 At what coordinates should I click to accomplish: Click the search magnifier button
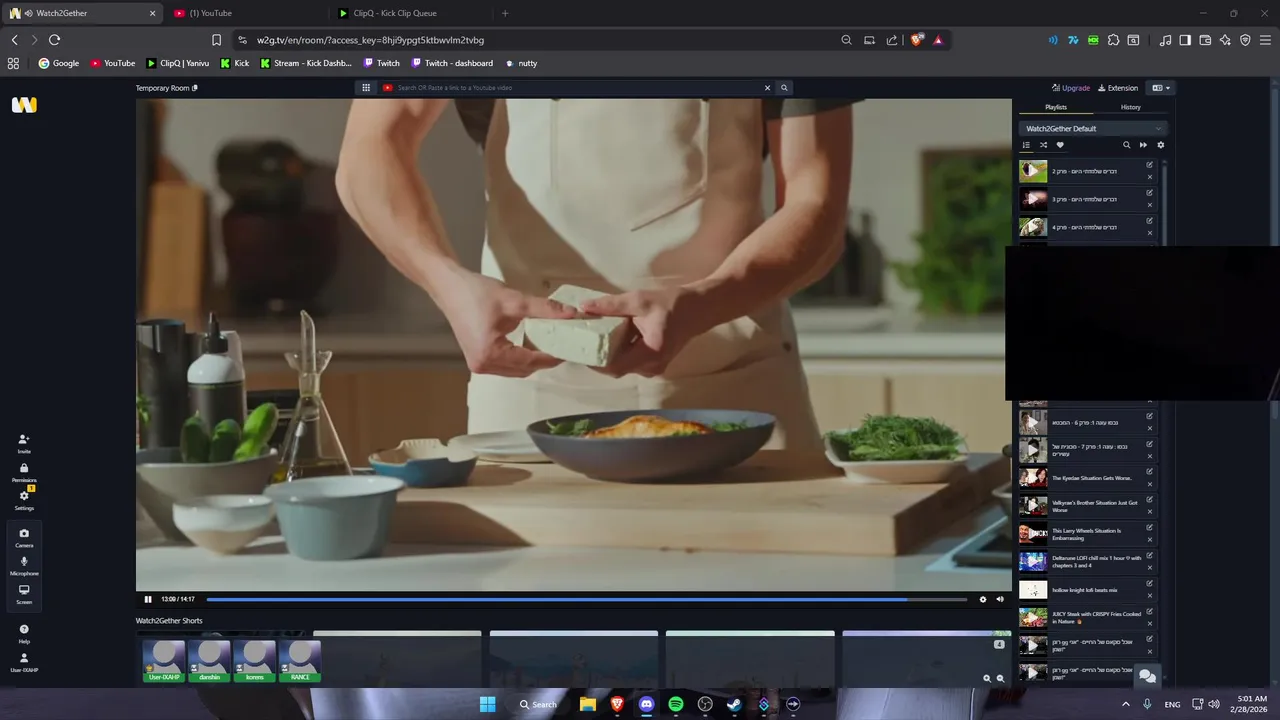[x=784, y=88]
